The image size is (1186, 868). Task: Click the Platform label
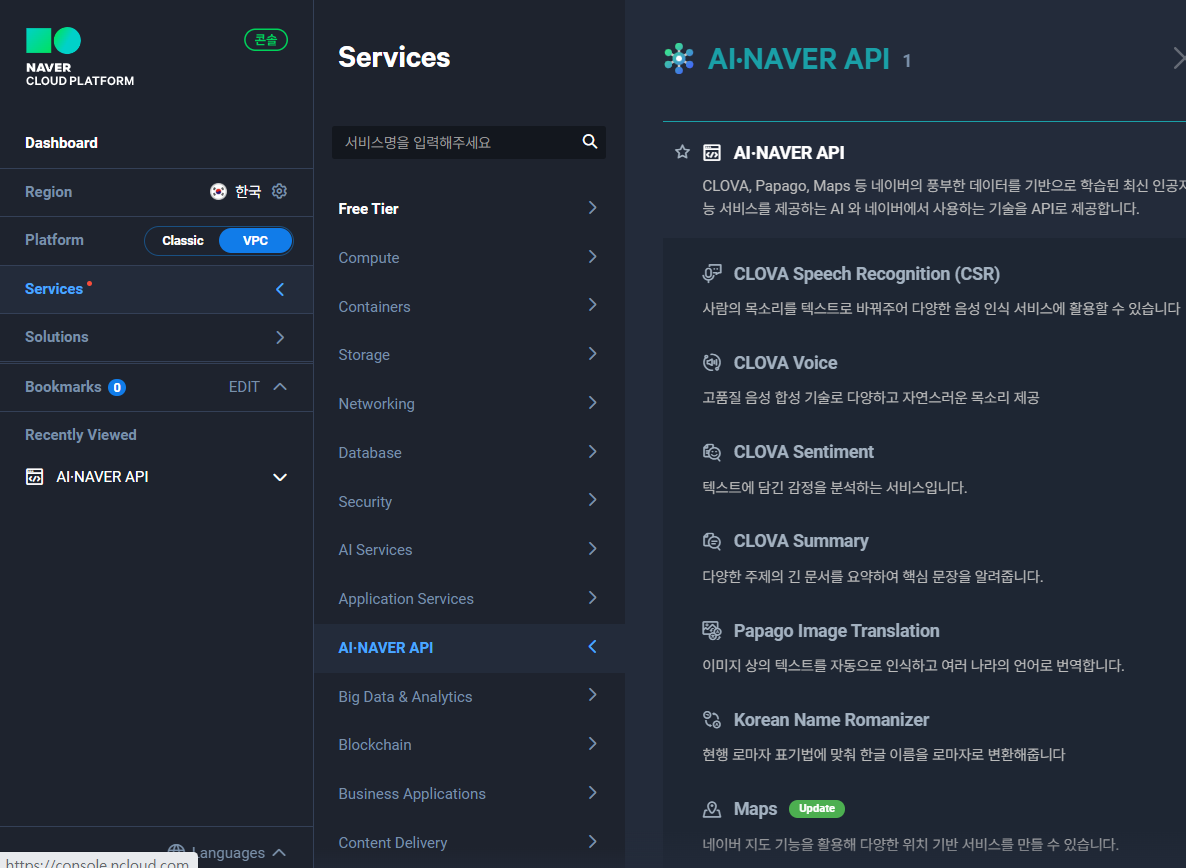click(54, 240)
